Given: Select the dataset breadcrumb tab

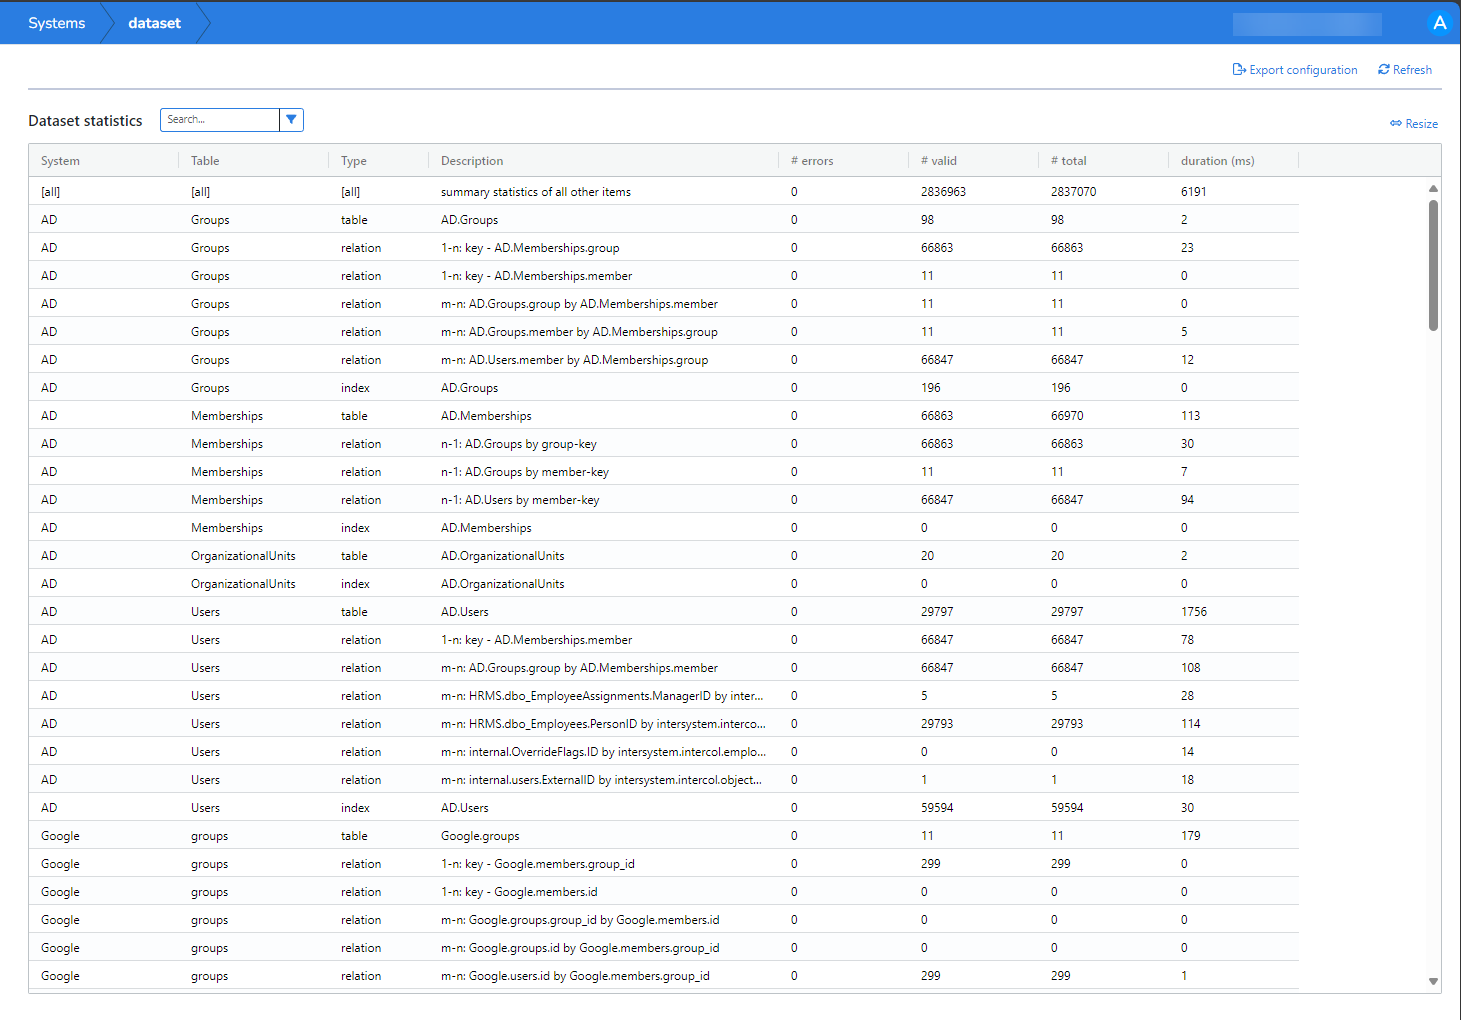Looking at the screenshot, I should [154, 22].
